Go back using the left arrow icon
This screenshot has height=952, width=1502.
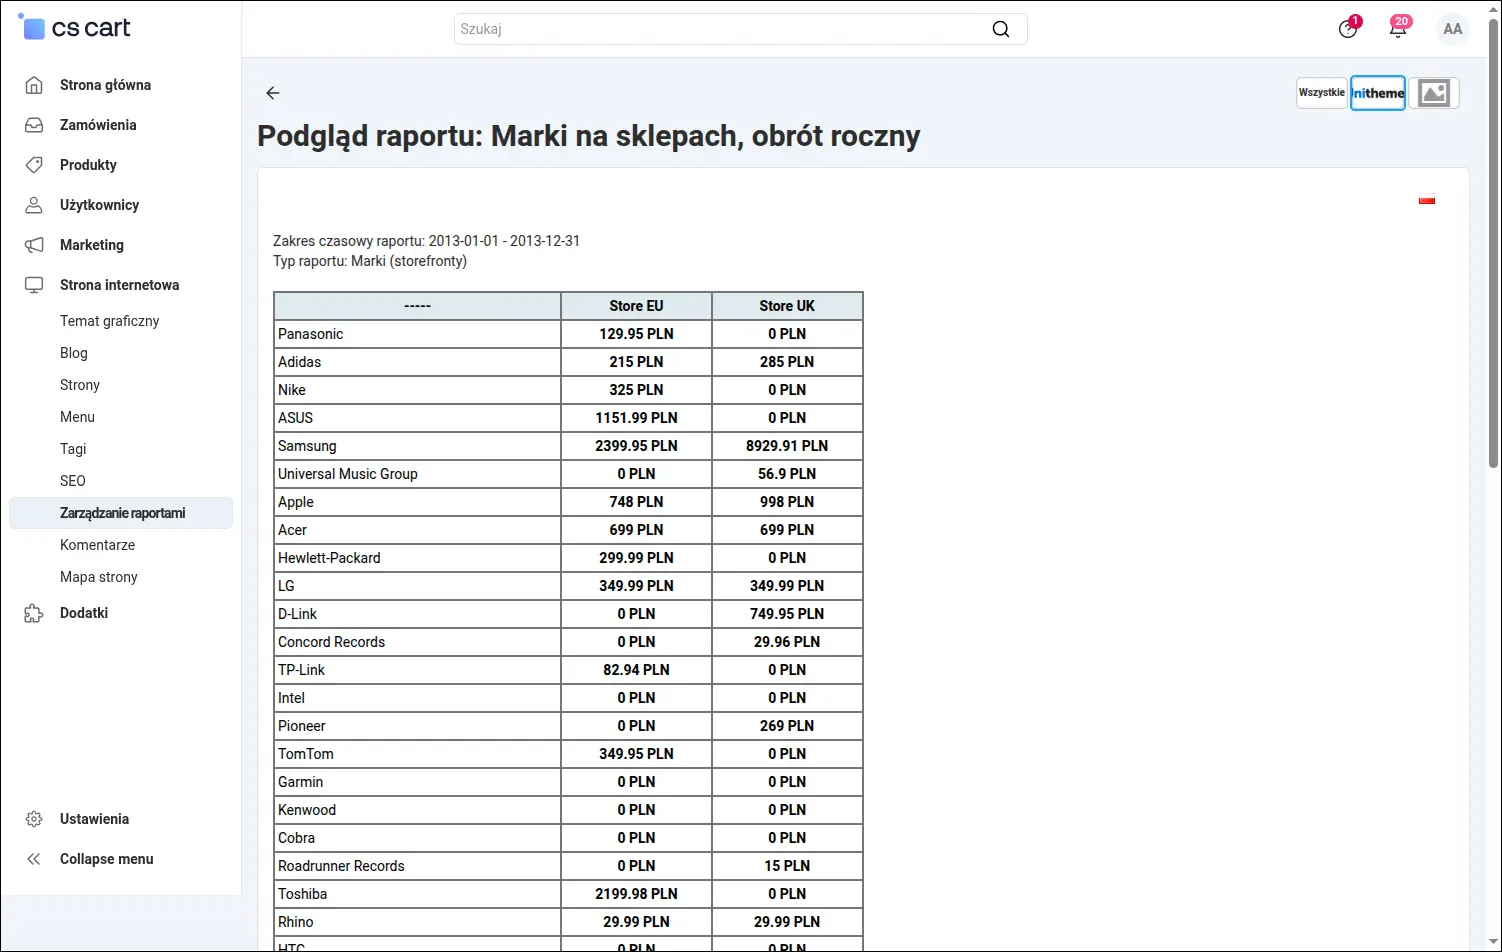[273, 93]
